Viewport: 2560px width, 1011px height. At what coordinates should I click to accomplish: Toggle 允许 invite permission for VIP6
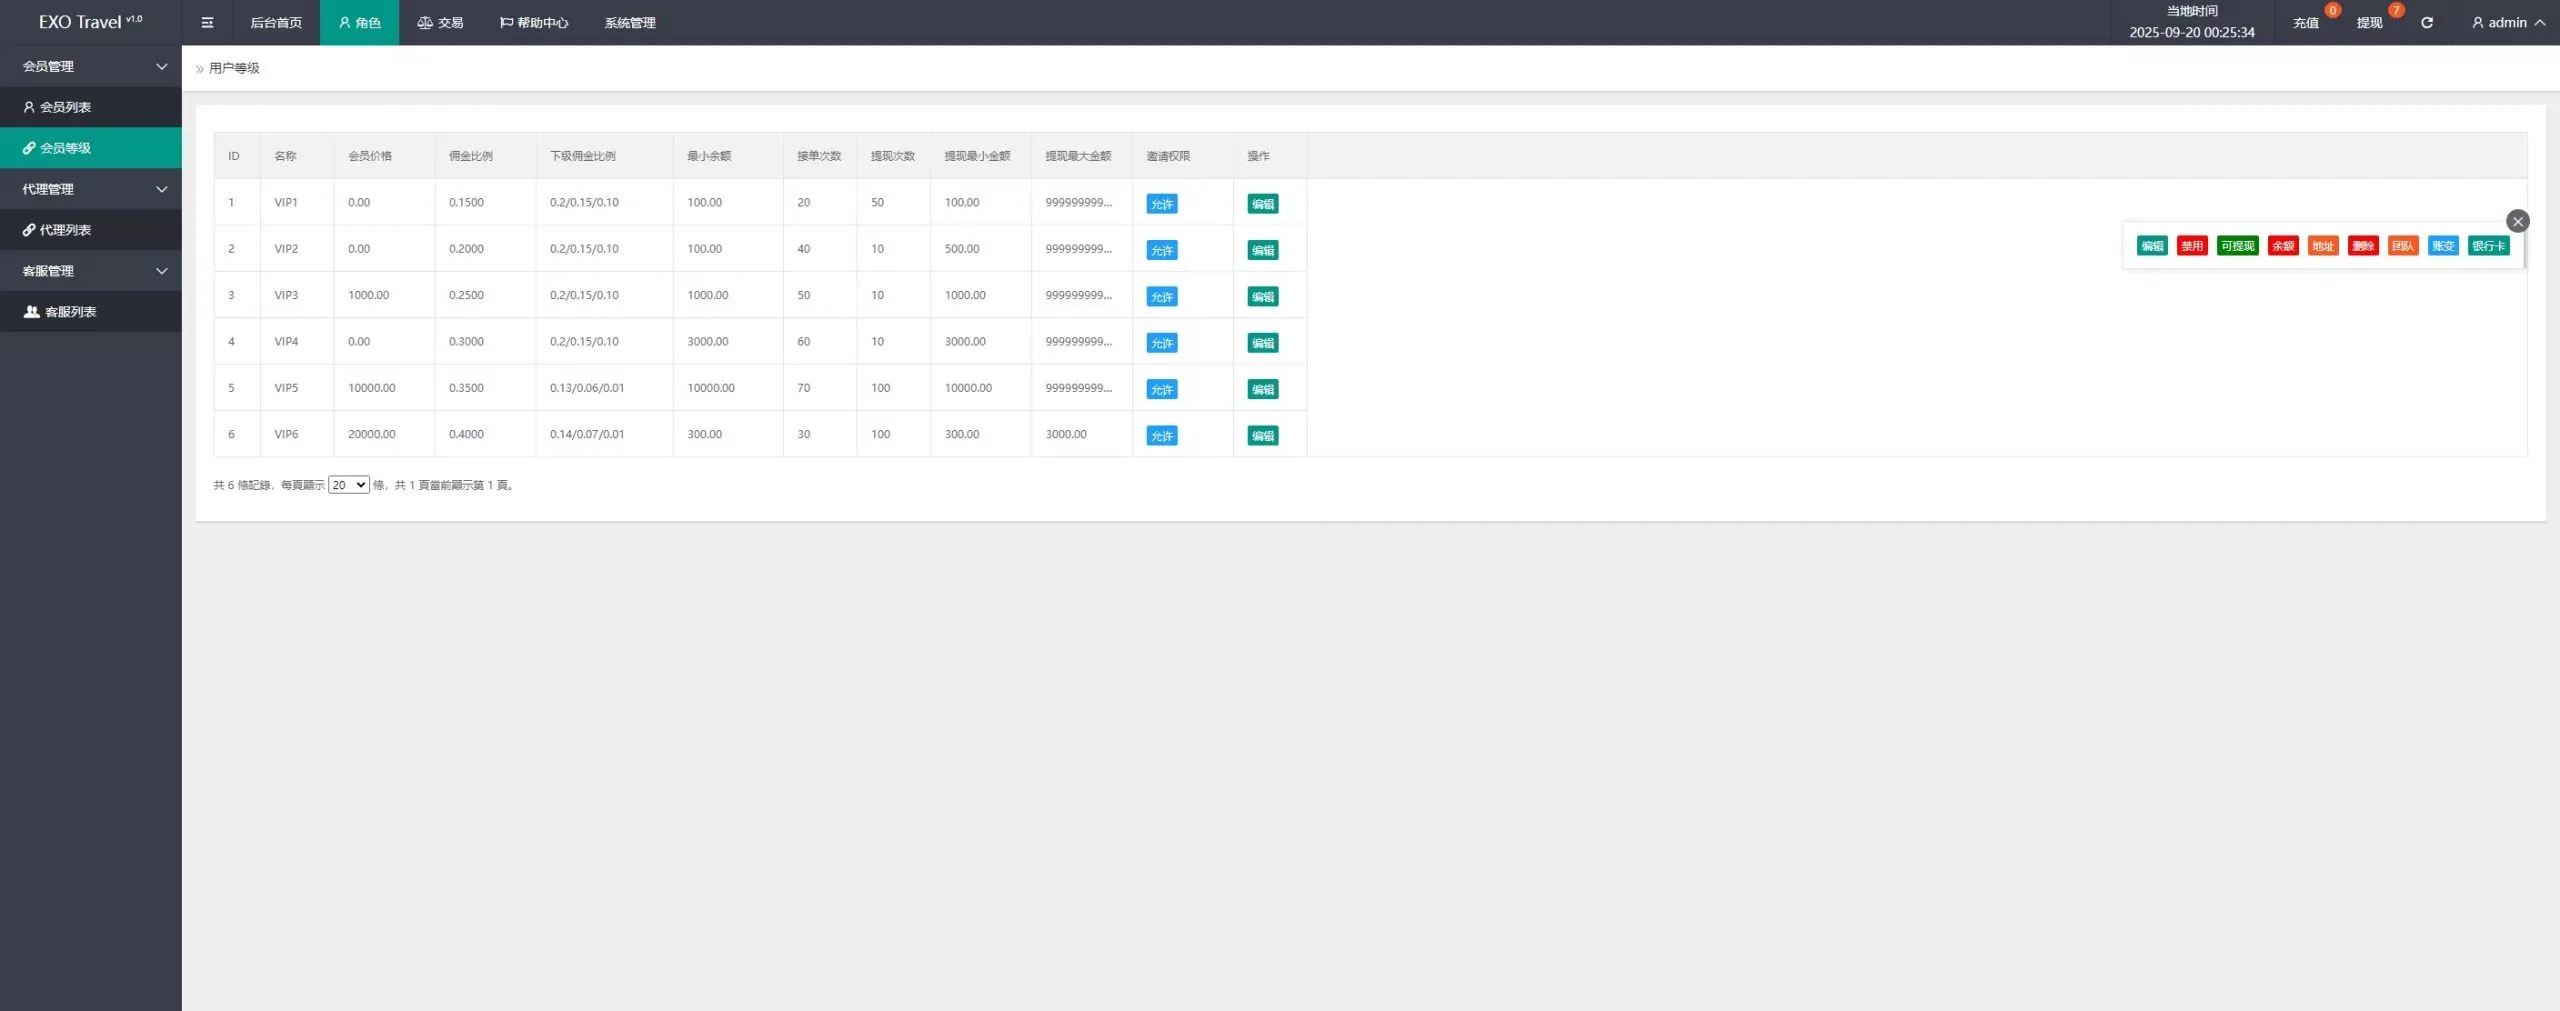click(1162, 436)
